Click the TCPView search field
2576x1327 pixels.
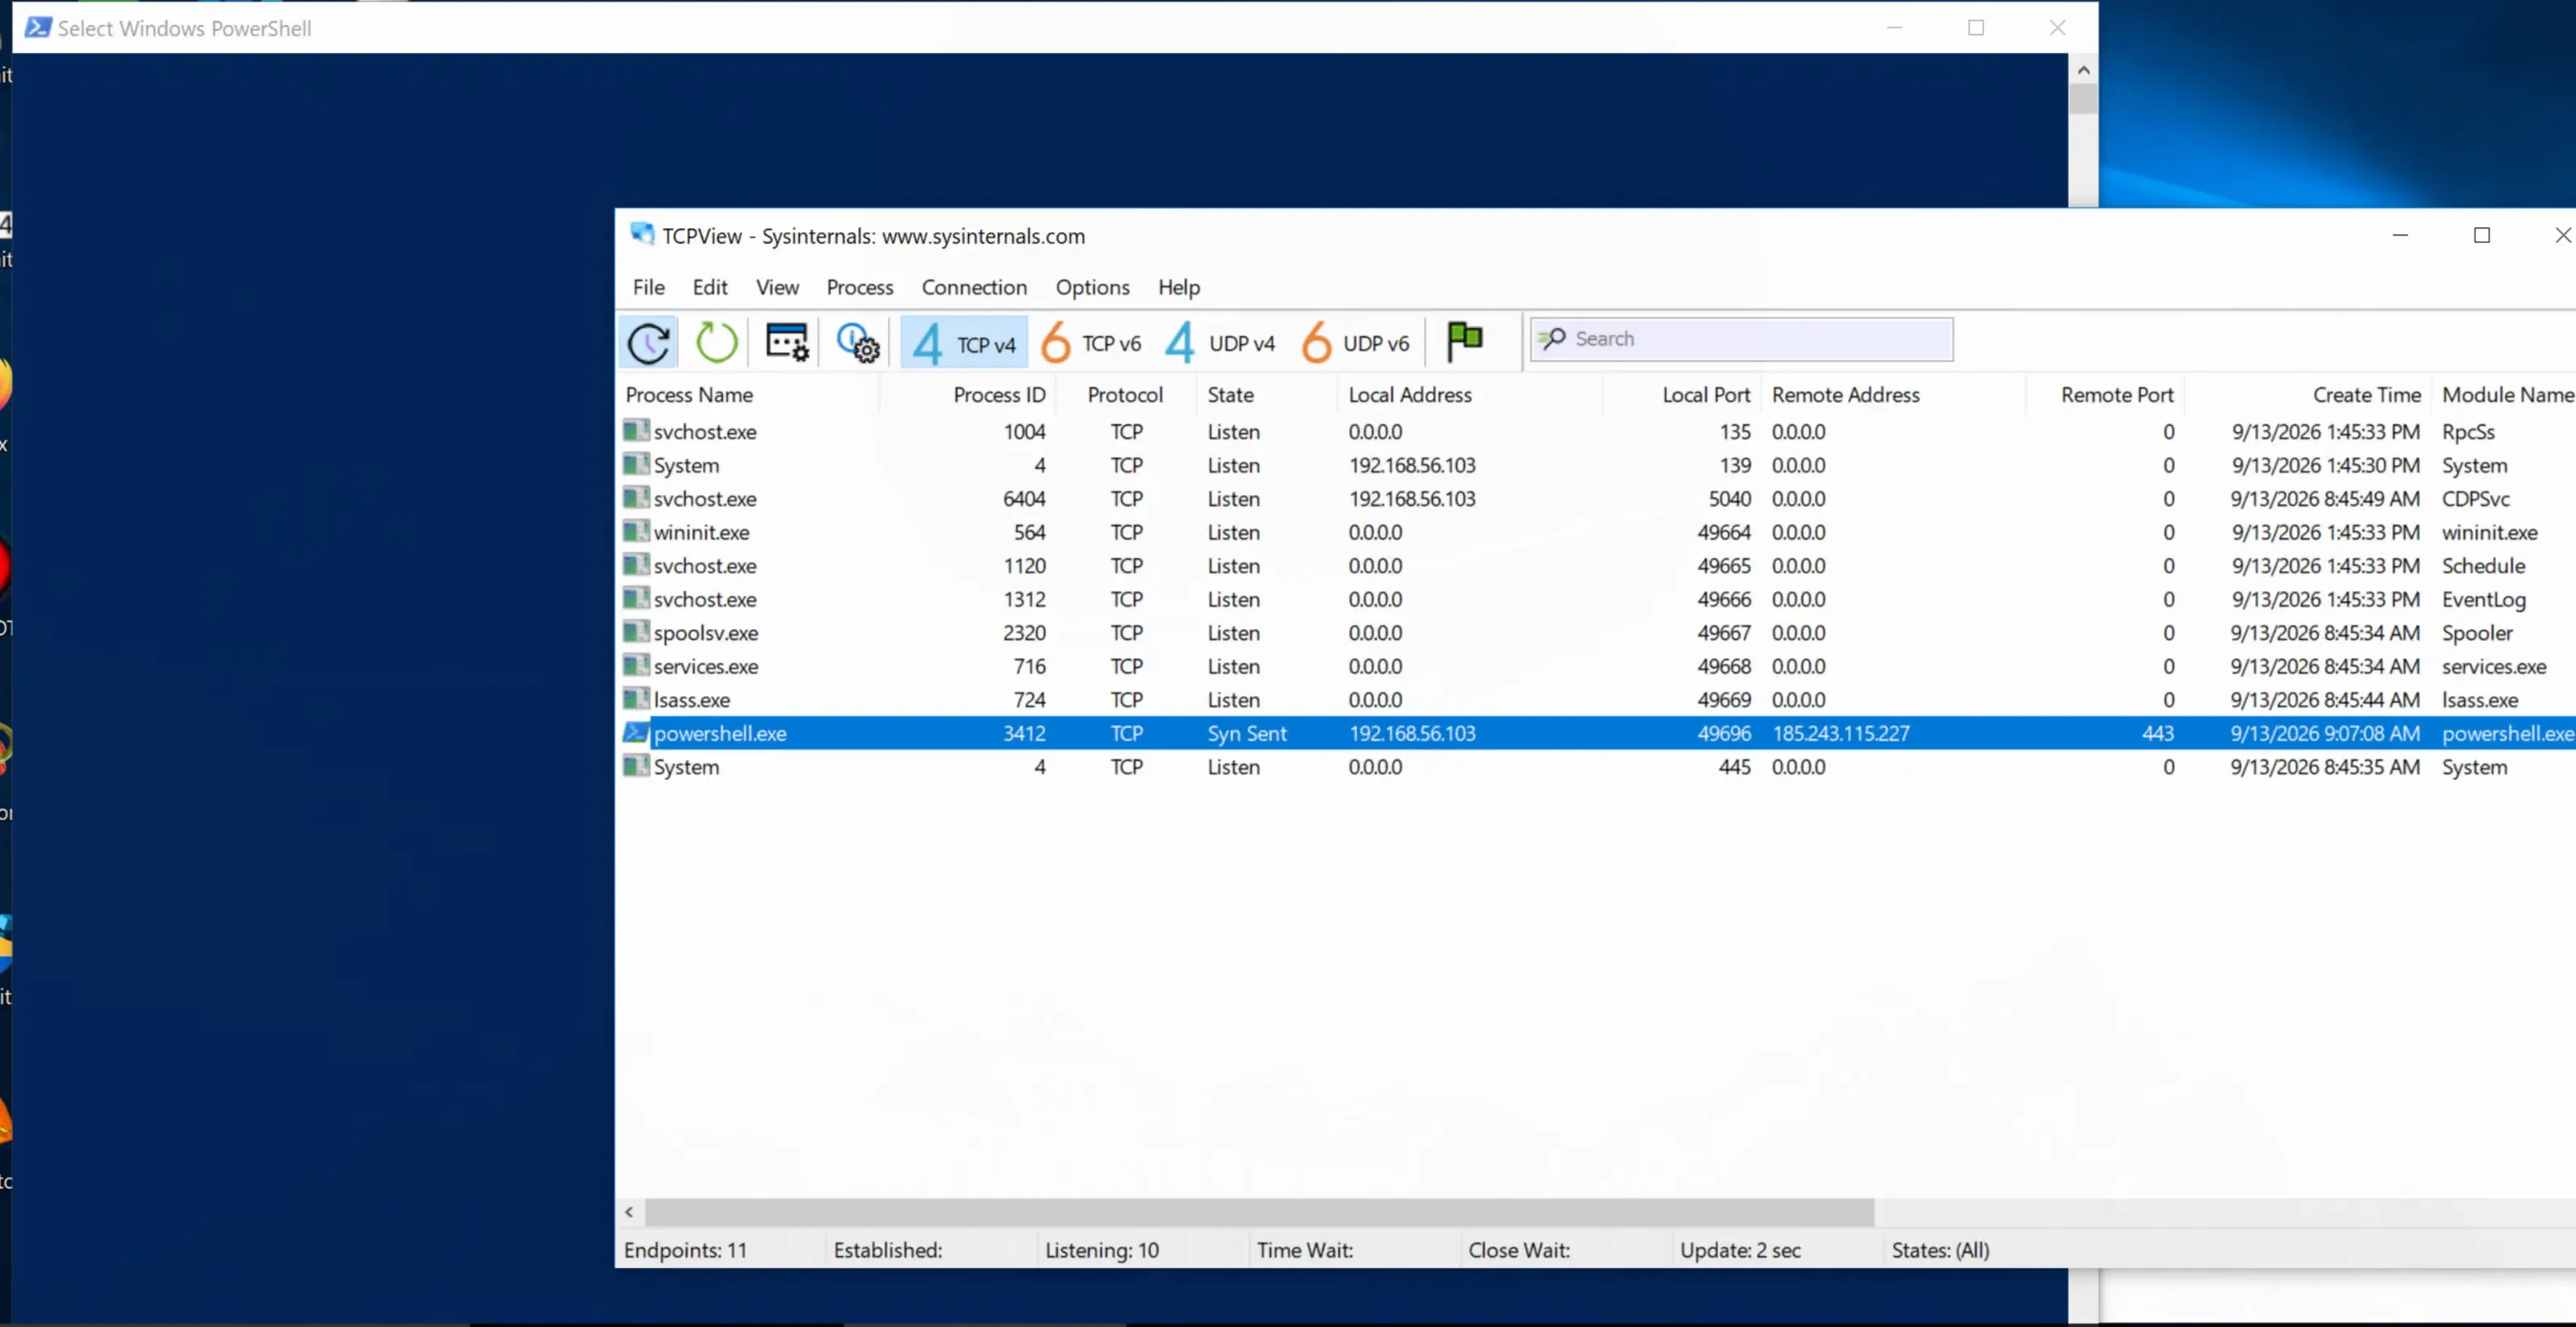pyautogui.click(x=1741, y=339)
